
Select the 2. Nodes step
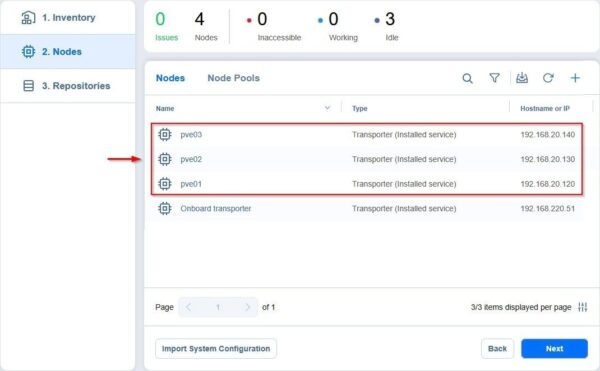tap(68, 52)
